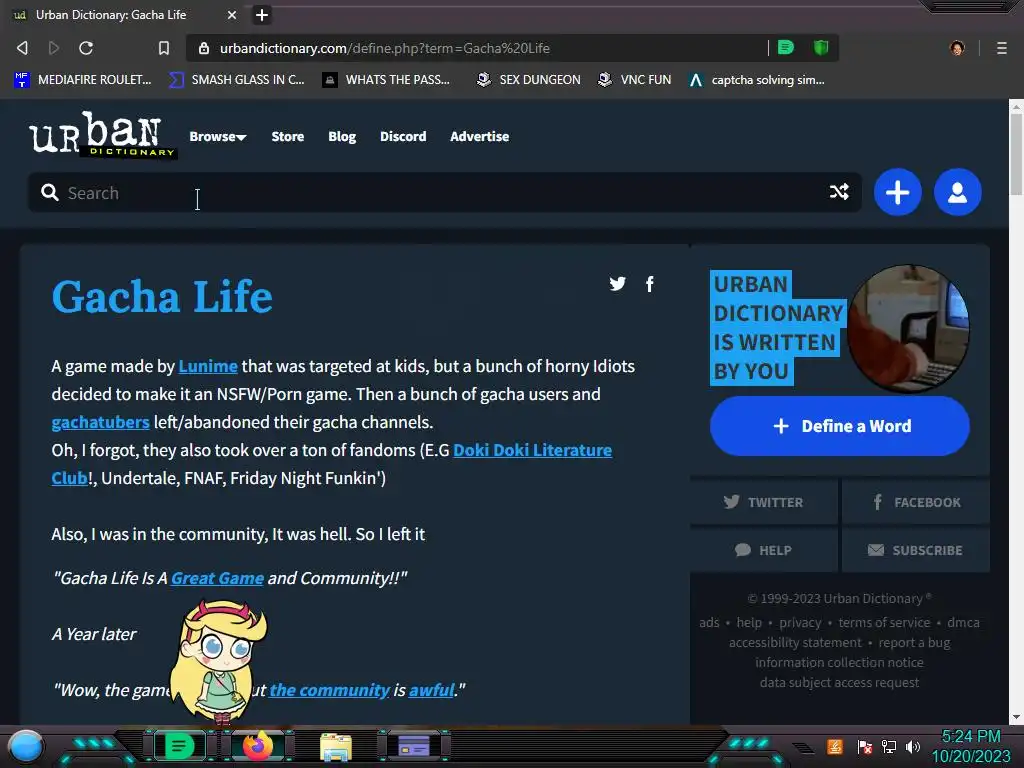Open browser profile avatar
Screen dimensions: 1024x768
(x=957, y=48)
